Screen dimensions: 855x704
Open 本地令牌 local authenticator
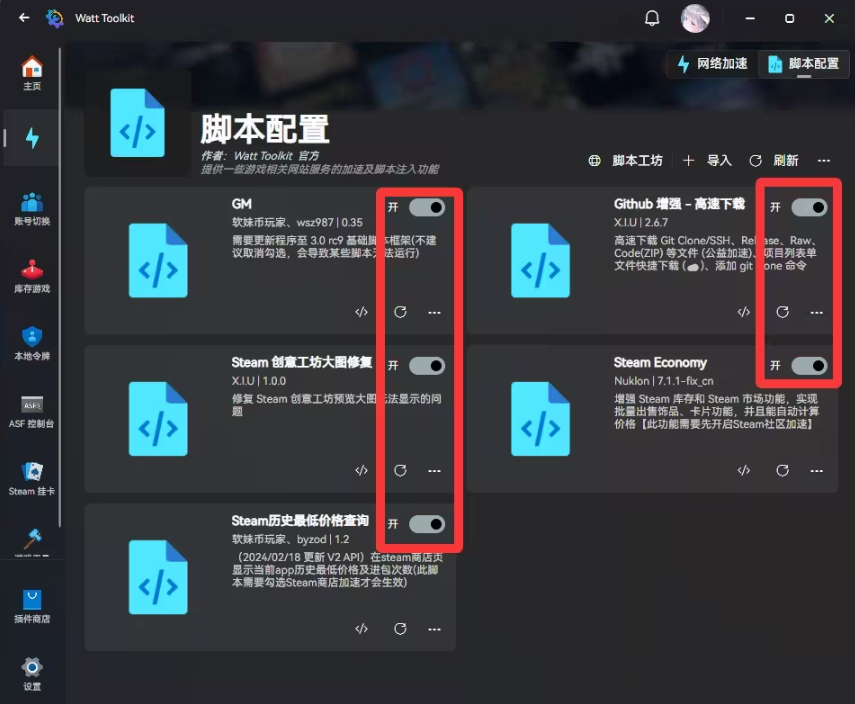pos(32,344)
